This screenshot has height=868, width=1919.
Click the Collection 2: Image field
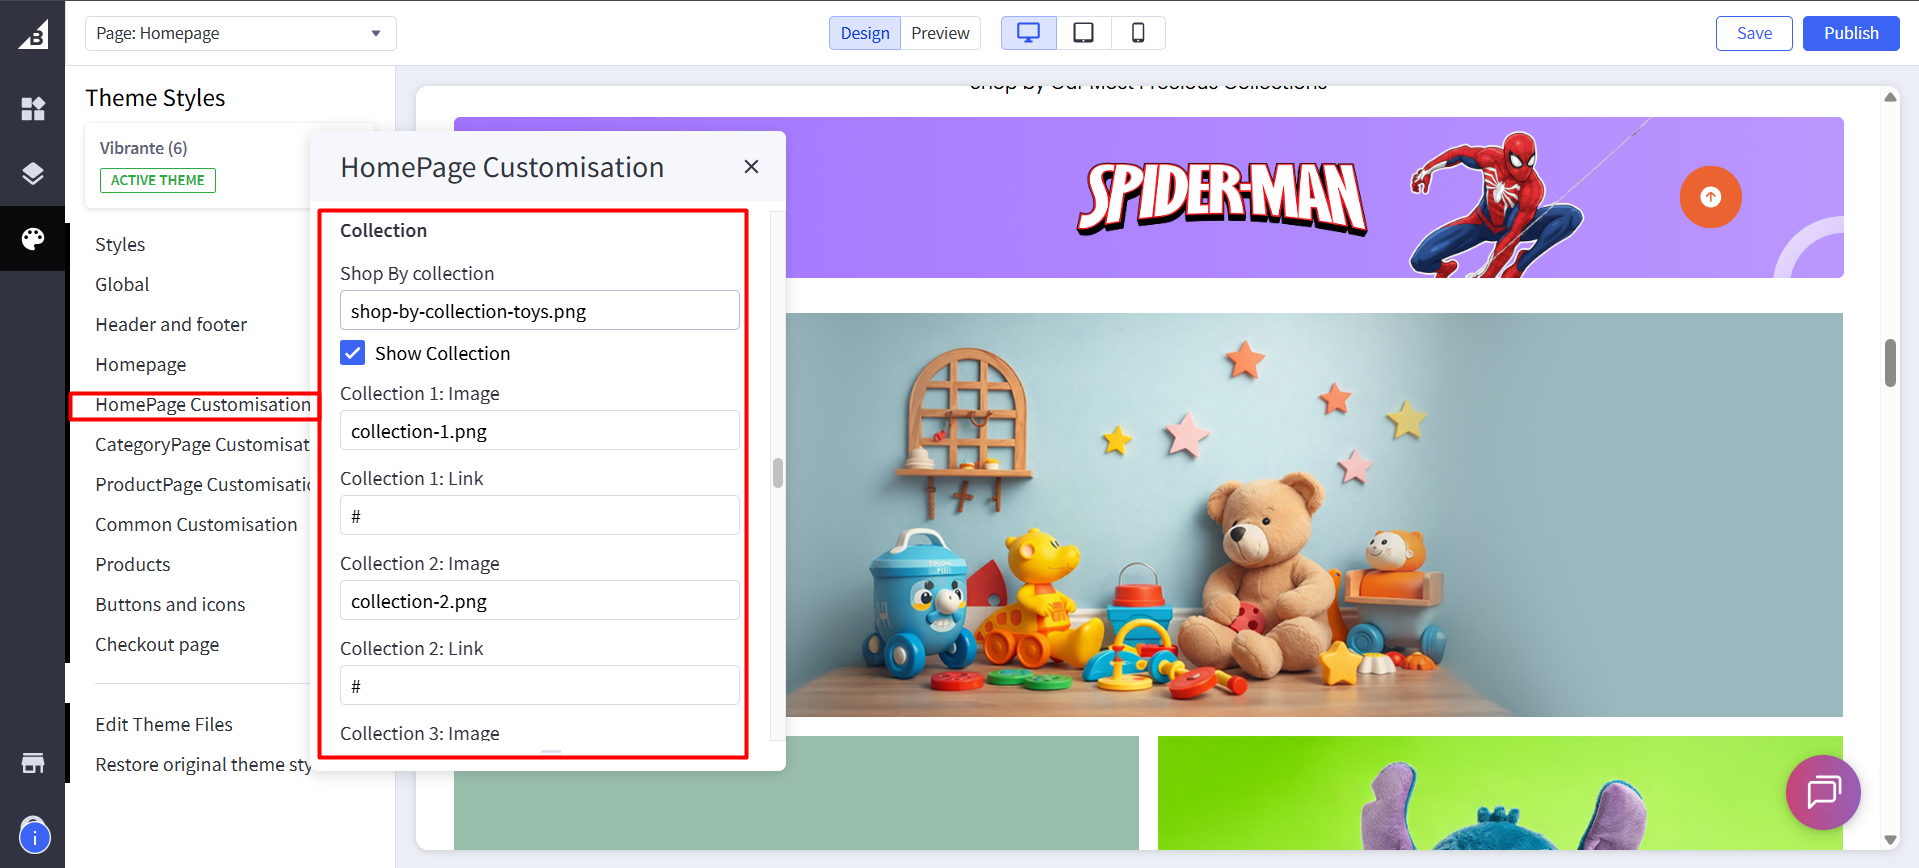coord(540,600)
